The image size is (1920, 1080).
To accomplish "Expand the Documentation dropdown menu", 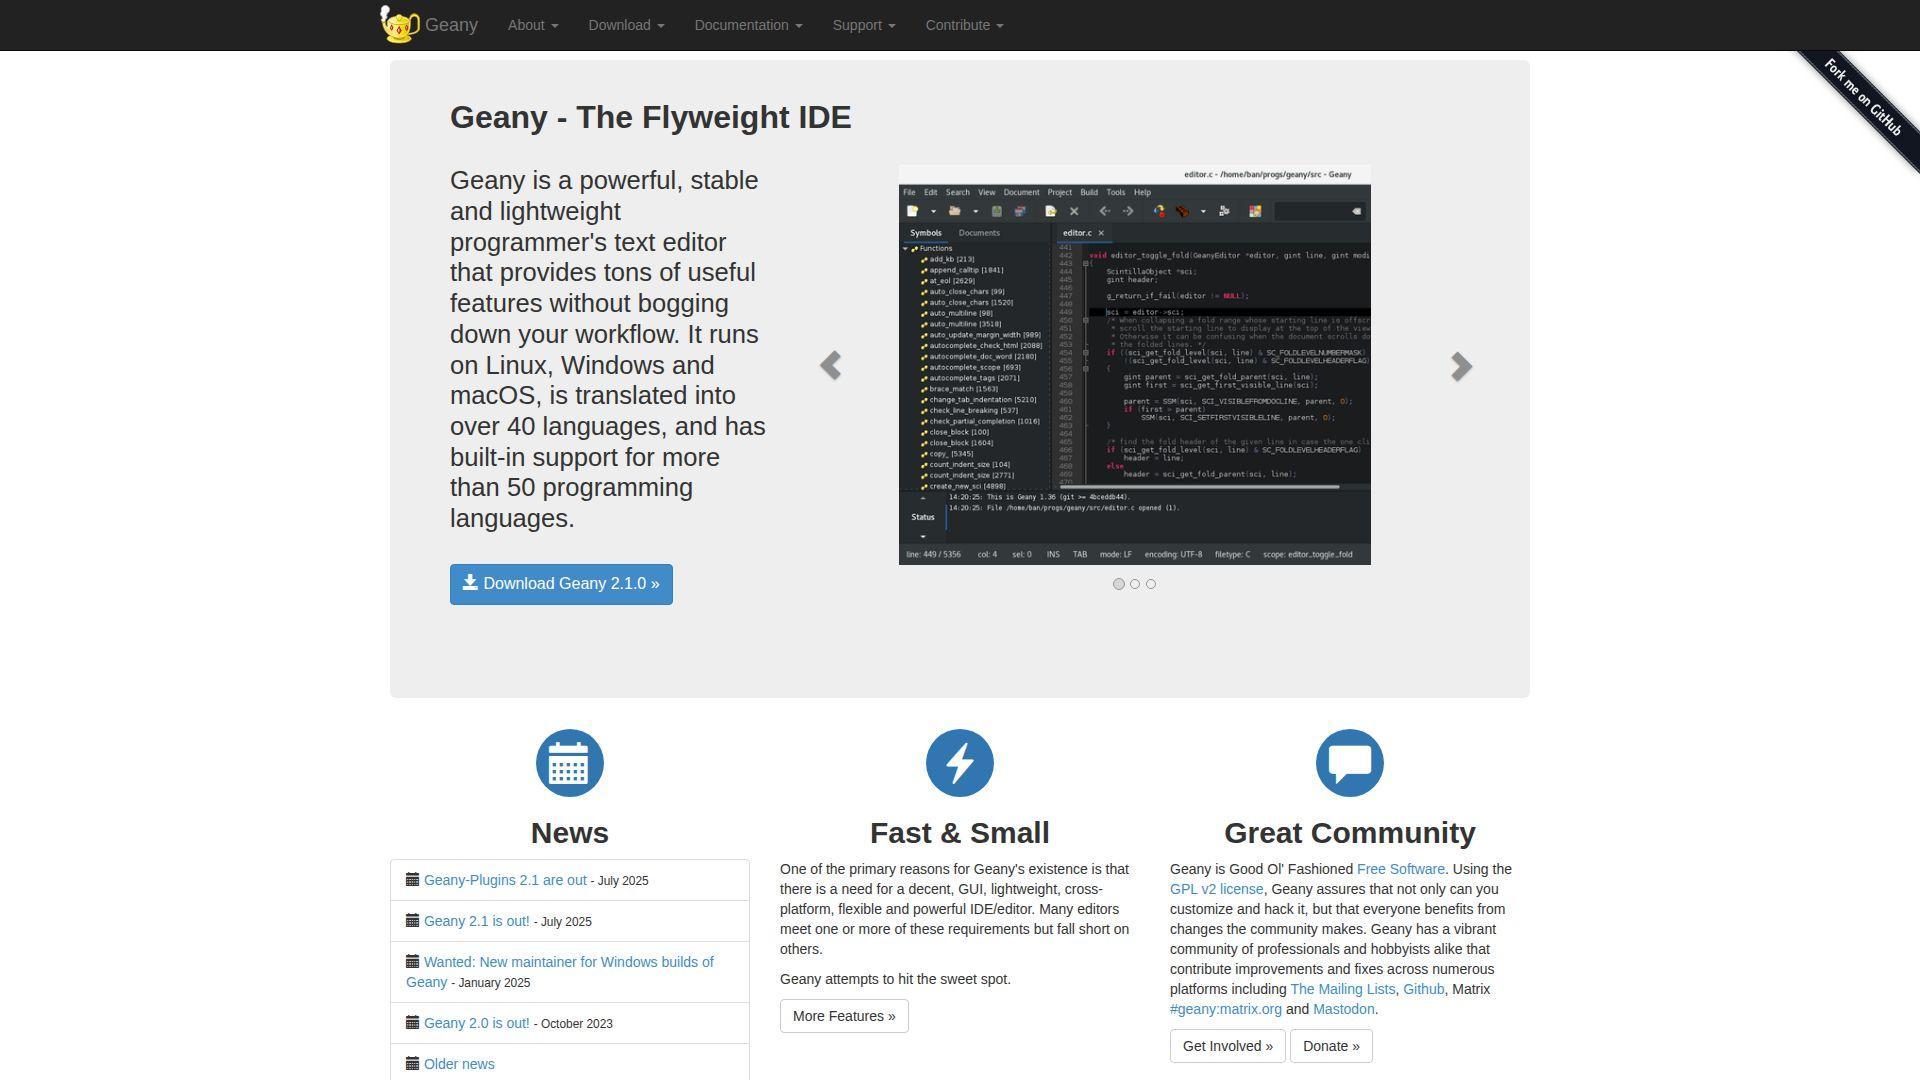I will tap(748, 25).
